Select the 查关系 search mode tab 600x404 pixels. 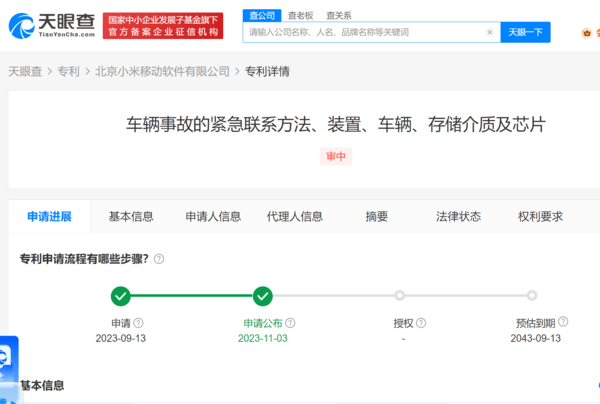click(338, 15)
